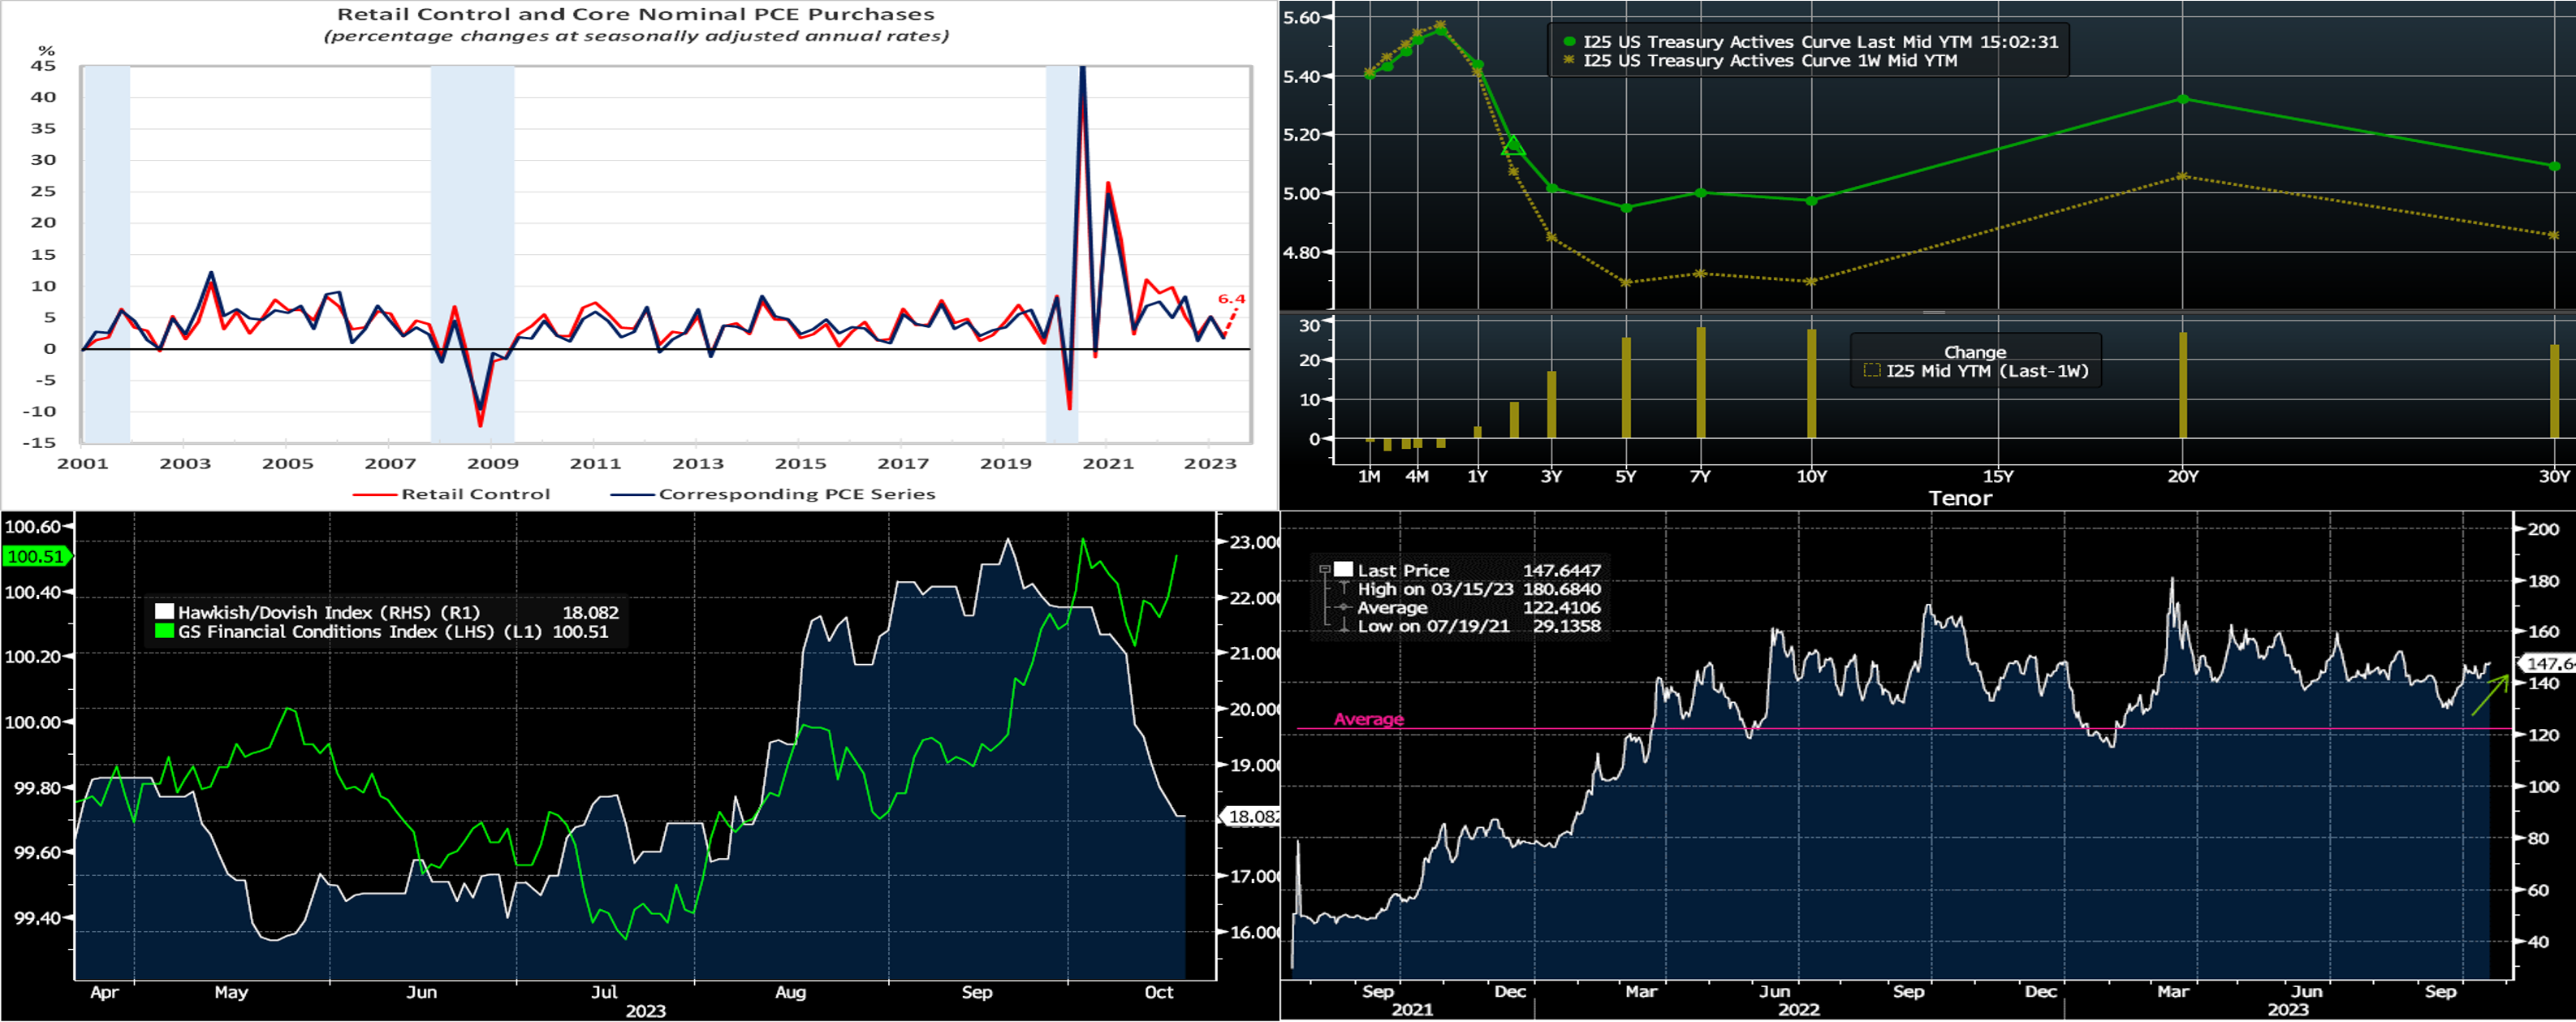Click the green triangle marker on yield curve
Image resolution: width=2576 pixels, height=1022 pixels.
[1514, 147]
